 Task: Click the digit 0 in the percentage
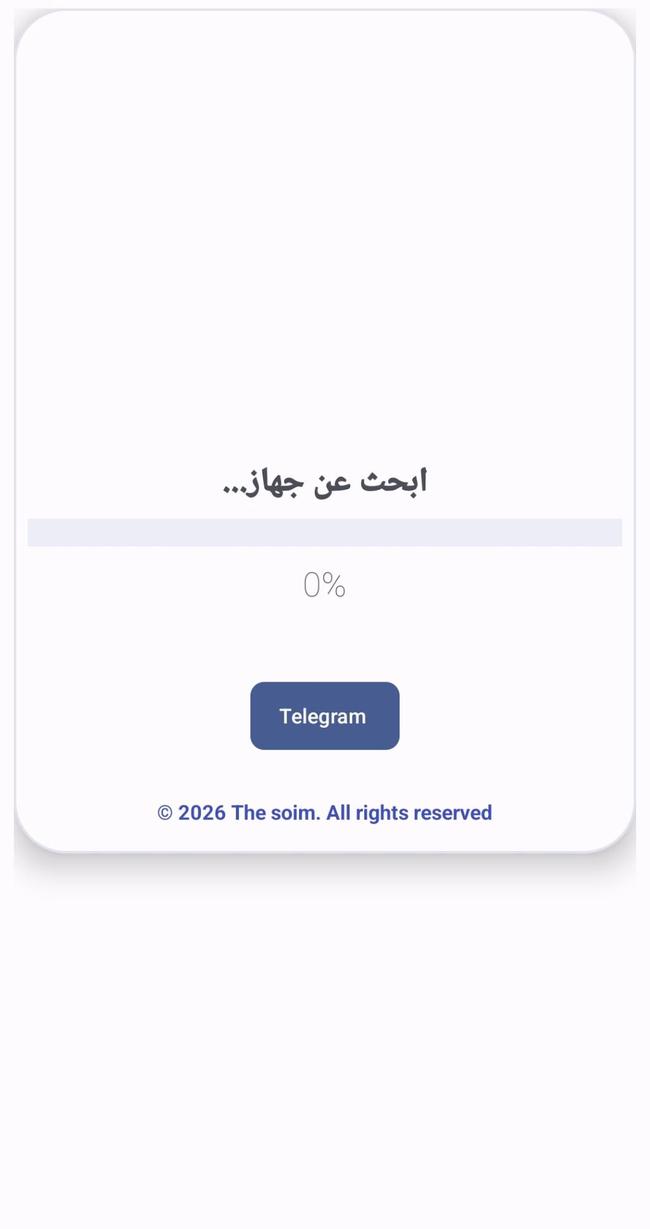click(x=312, y=585)
